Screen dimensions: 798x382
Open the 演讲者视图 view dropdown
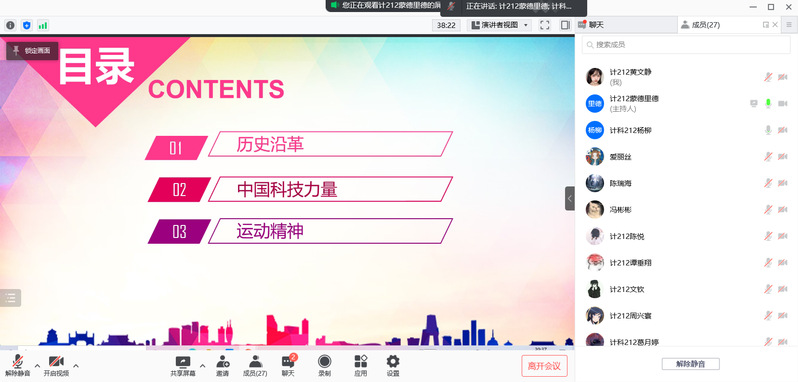coord(499,25)
